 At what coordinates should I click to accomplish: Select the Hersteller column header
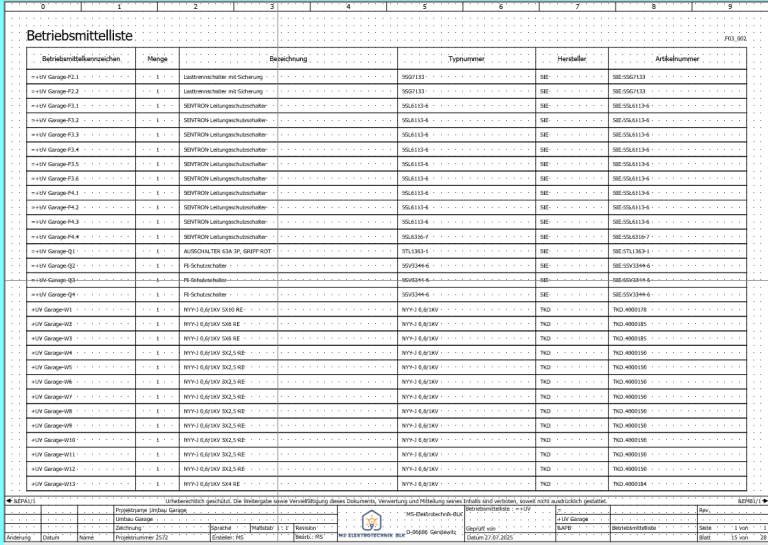[572, 59]
